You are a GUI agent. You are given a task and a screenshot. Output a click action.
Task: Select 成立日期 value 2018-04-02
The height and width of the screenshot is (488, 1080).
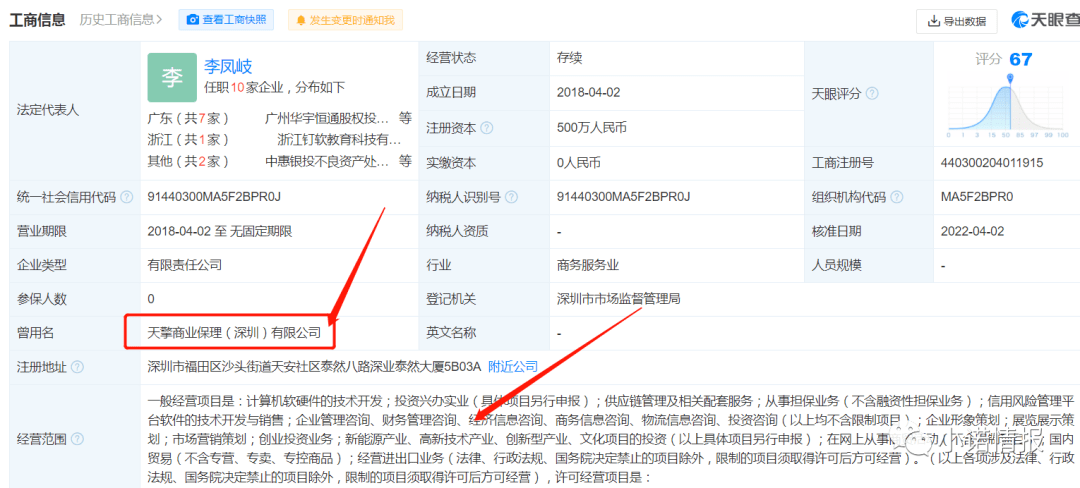click(590, 92)
